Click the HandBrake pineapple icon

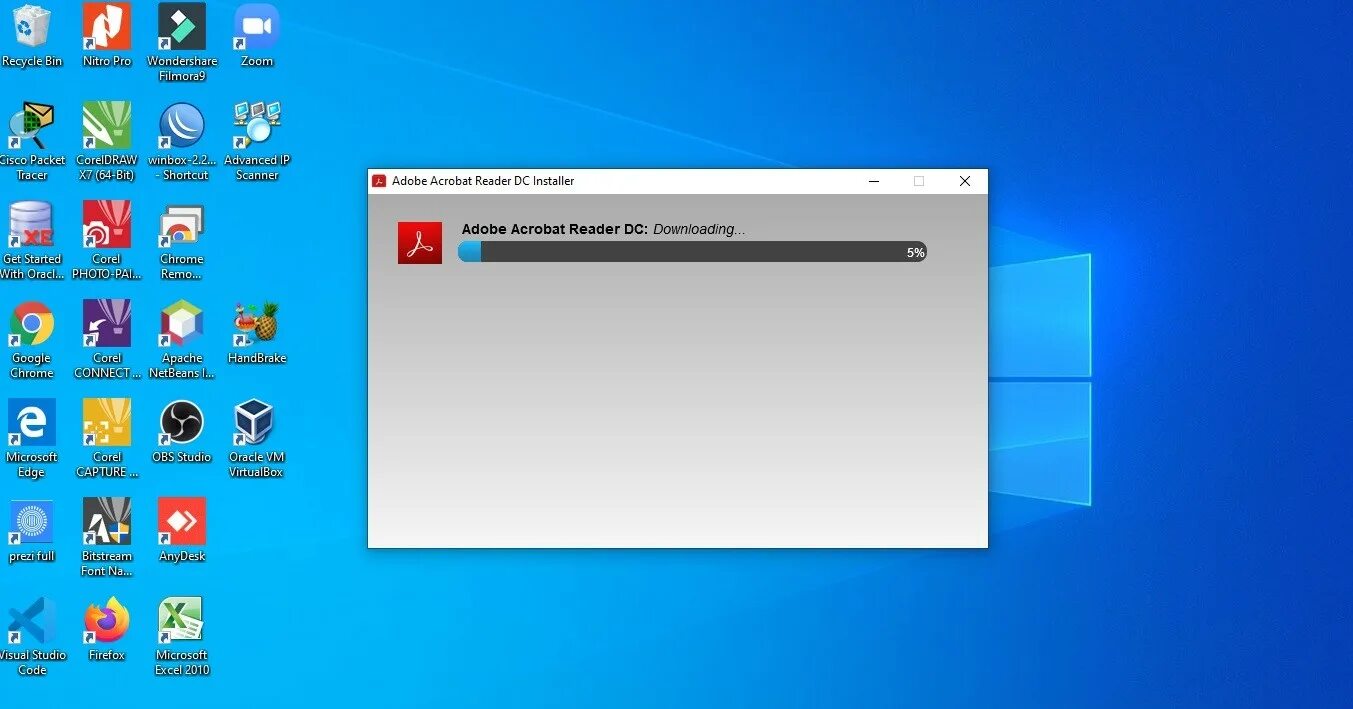[257, 324]
